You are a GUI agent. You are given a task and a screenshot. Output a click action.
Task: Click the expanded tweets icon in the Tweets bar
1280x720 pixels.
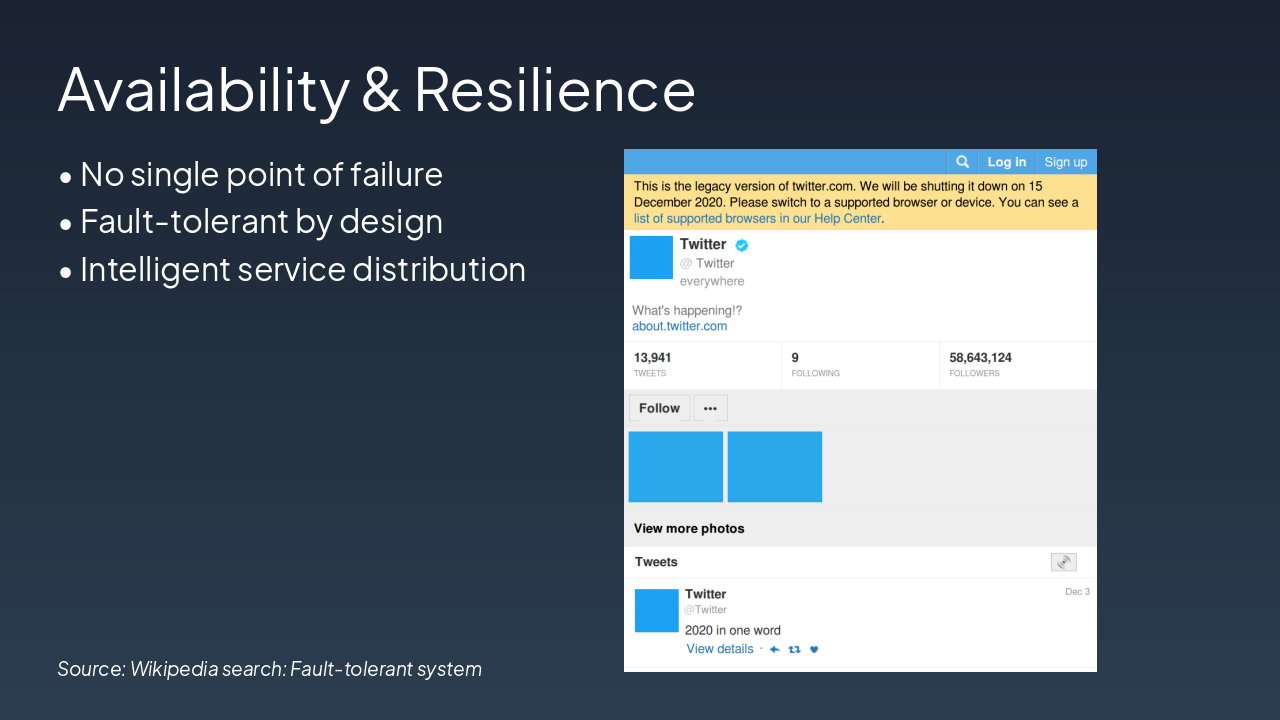(x=1063, y=562)
